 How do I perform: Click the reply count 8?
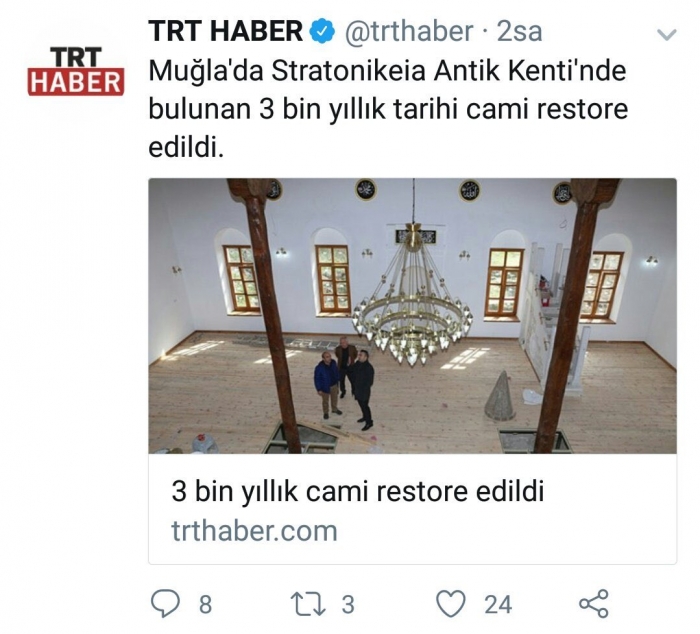[x=205, y=605]
